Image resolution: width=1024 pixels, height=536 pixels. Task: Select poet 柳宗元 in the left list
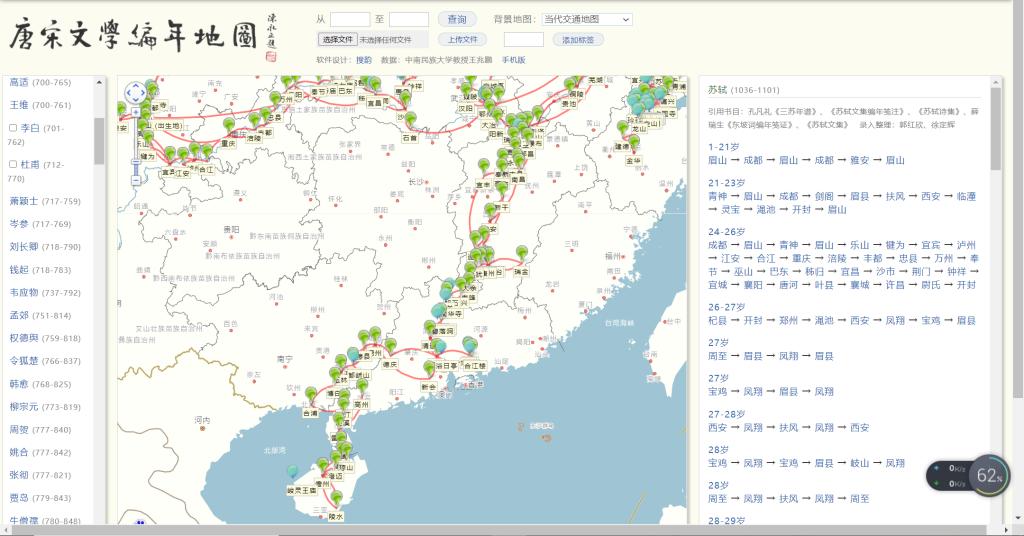pos(23,407)
